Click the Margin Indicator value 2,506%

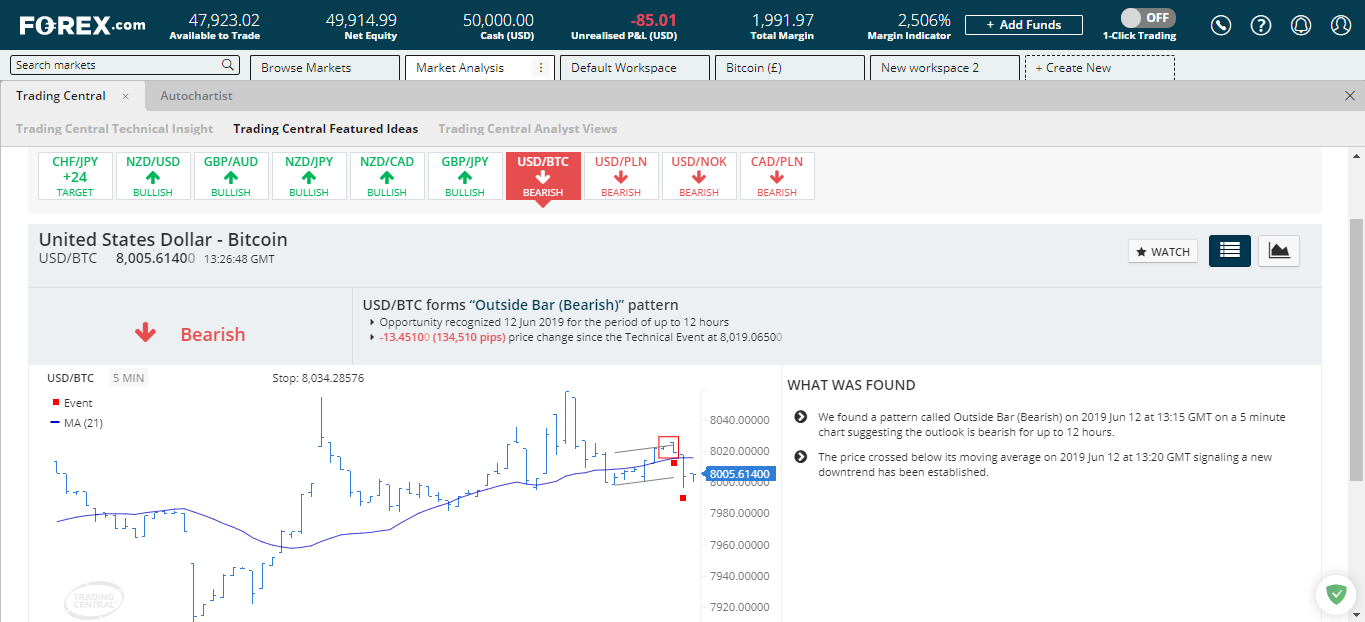[924, 20]
